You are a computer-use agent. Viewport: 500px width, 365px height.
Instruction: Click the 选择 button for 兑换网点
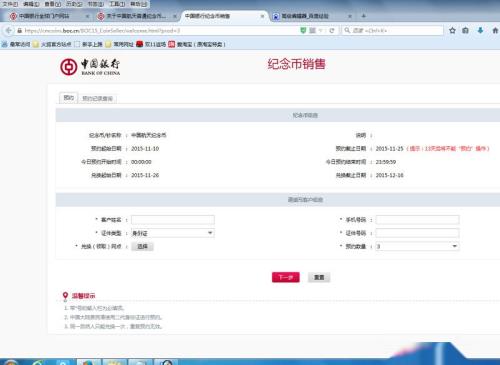tap(142, 246)
